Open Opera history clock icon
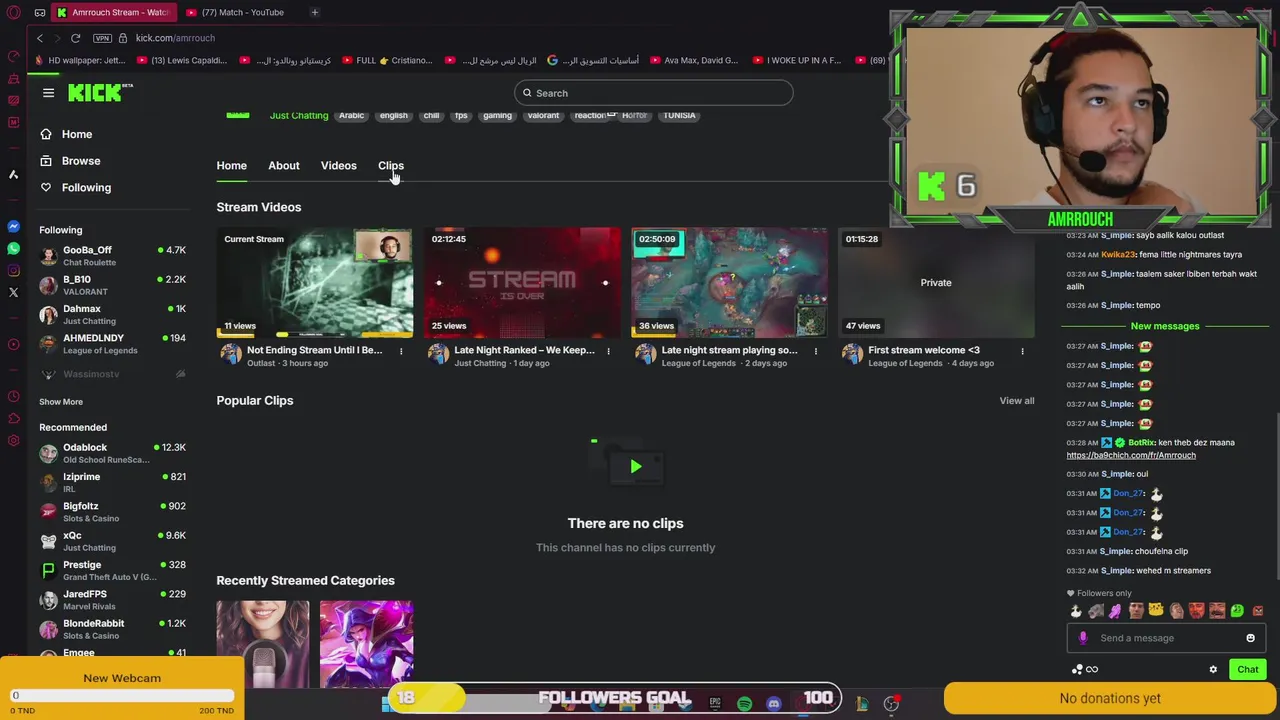This screenshot has width=1280, height=720. click(x=13, y=397)
